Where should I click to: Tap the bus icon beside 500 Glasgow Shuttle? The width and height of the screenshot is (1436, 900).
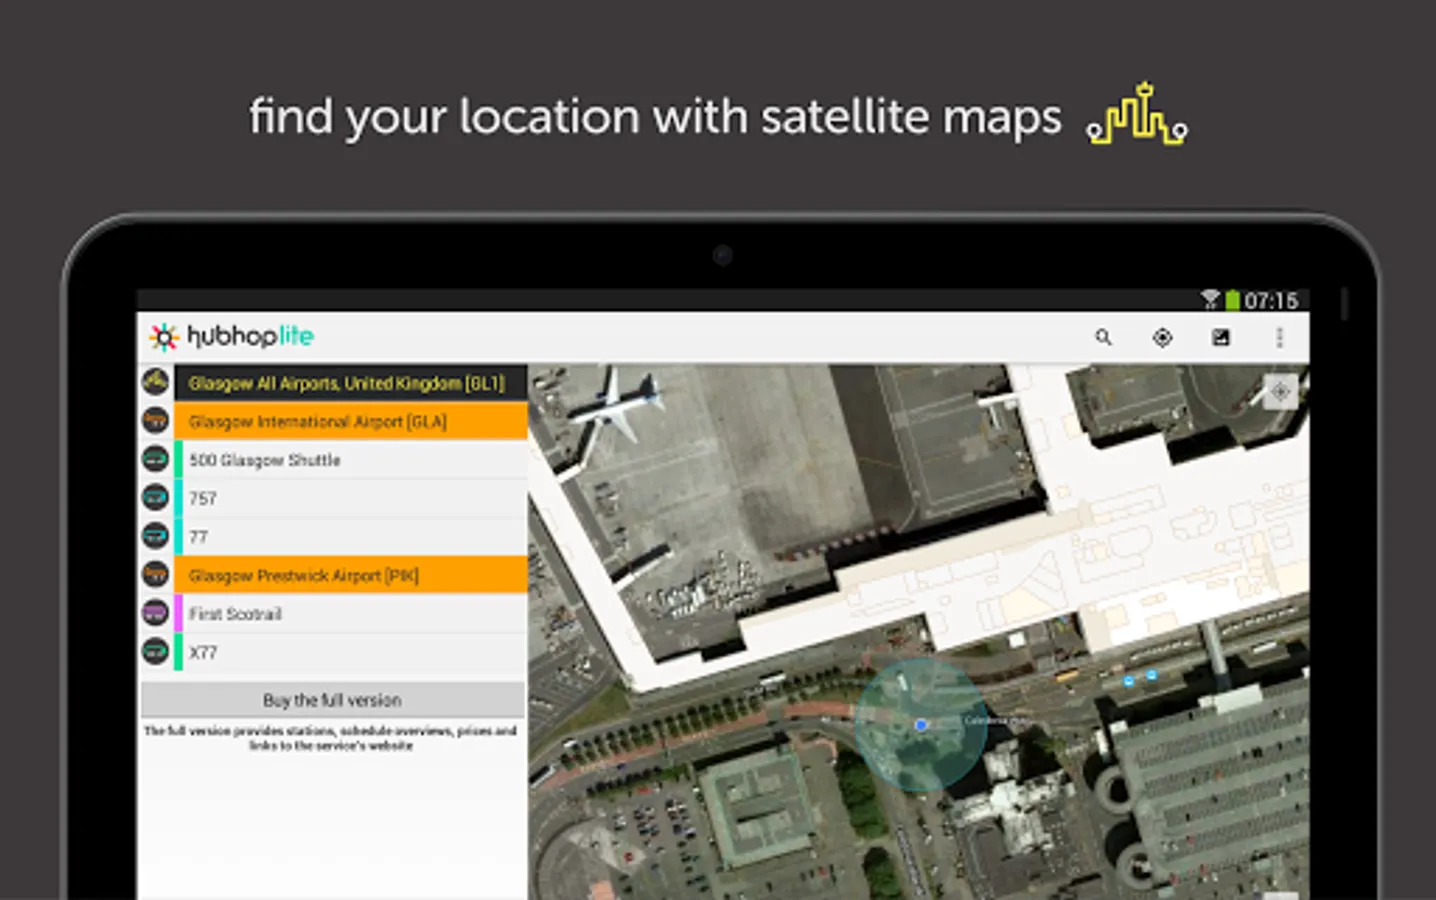point(155,459)
